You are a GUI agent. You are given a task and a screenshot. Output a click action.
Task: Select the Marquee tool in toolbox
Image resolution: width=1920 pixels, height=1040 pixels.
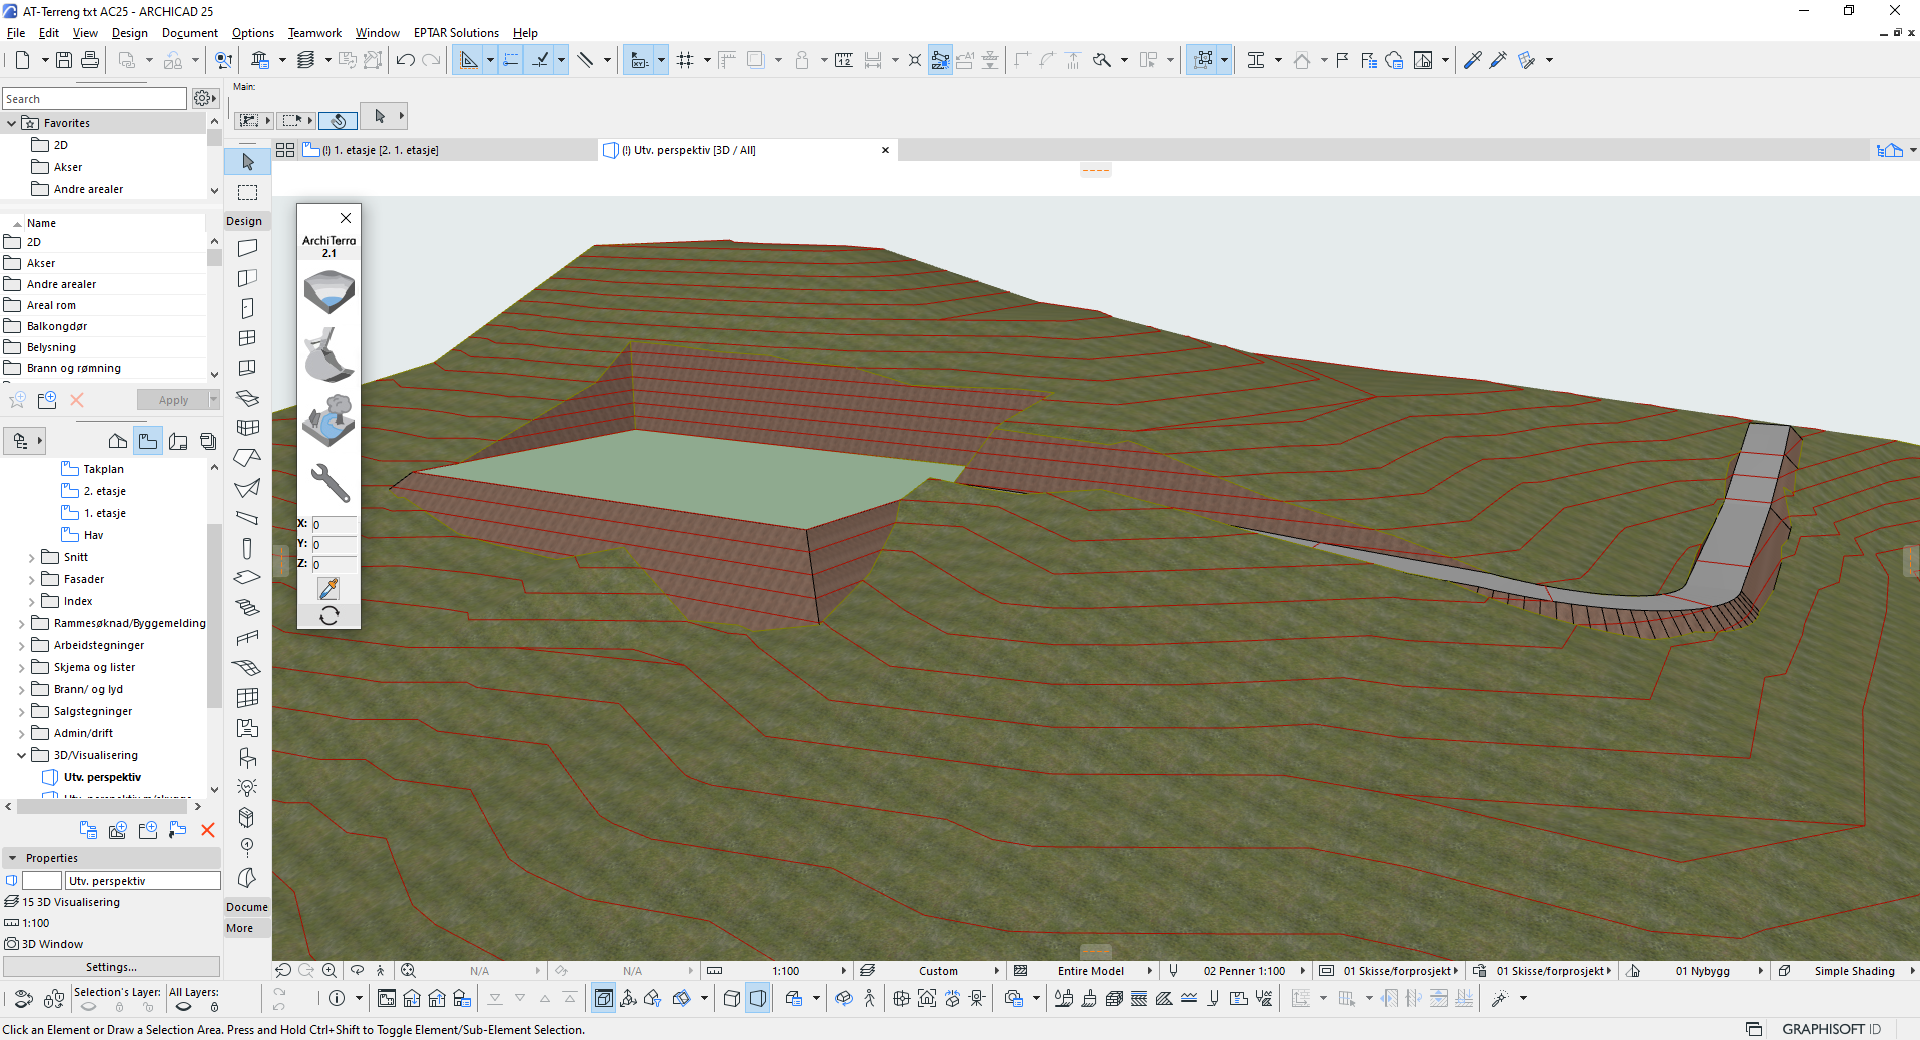[x=248, y=192]
